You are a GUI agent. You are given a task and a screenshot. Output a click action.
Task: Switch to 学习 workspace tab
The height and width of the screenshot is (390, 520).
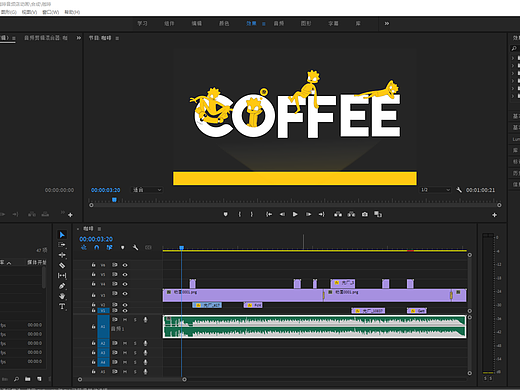pos(142,23)
